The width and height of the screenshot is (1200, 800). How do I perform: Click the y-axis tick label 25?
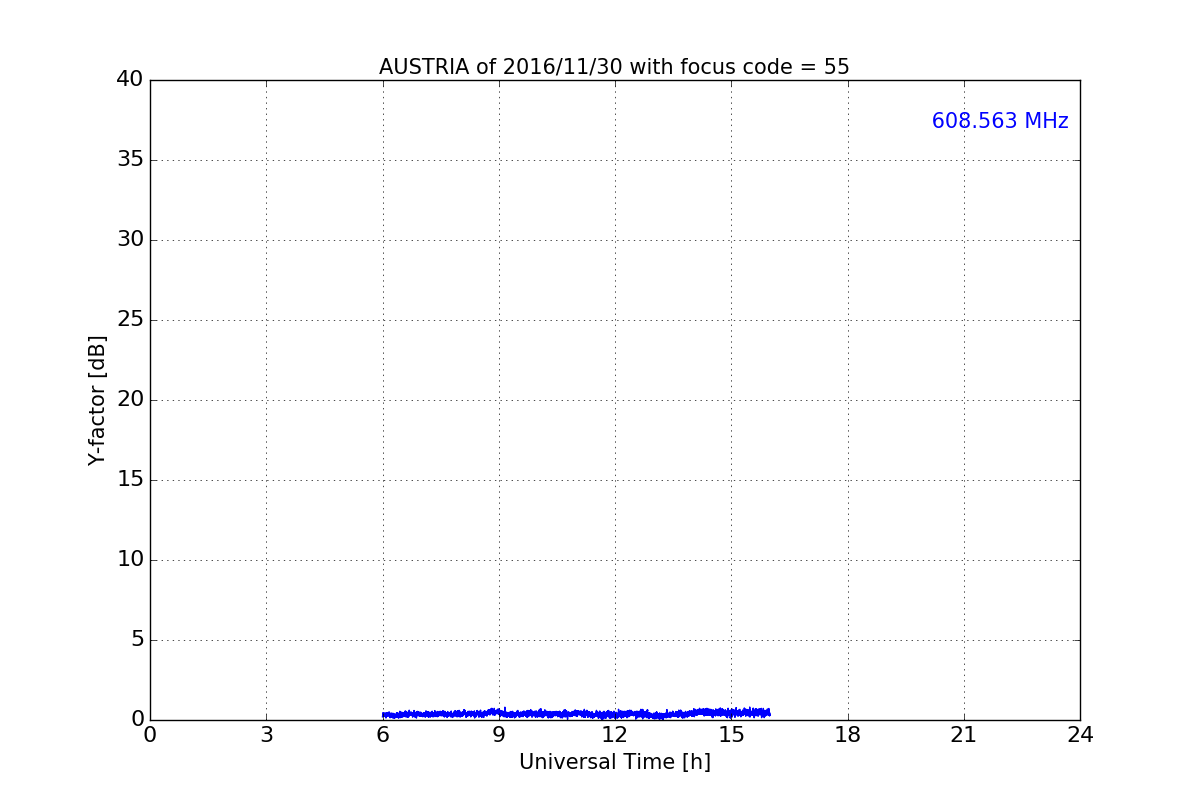tap(130, 319)
